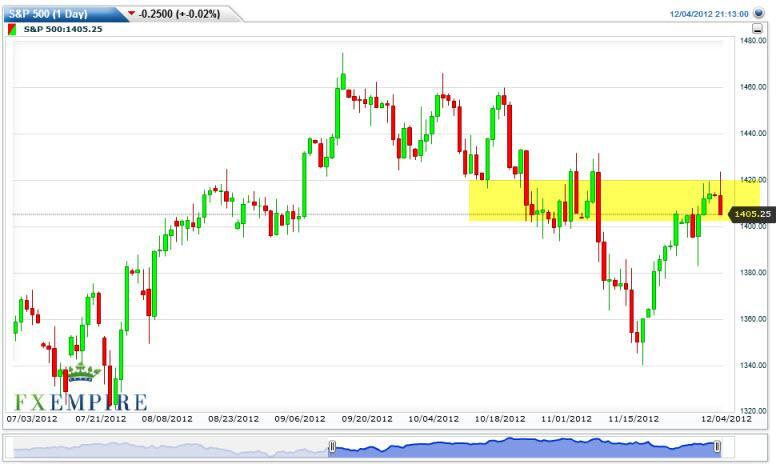Click the 08/23/2012 date label
The height and width of the screenshot is (467, 781).
[x=234, y=419]
